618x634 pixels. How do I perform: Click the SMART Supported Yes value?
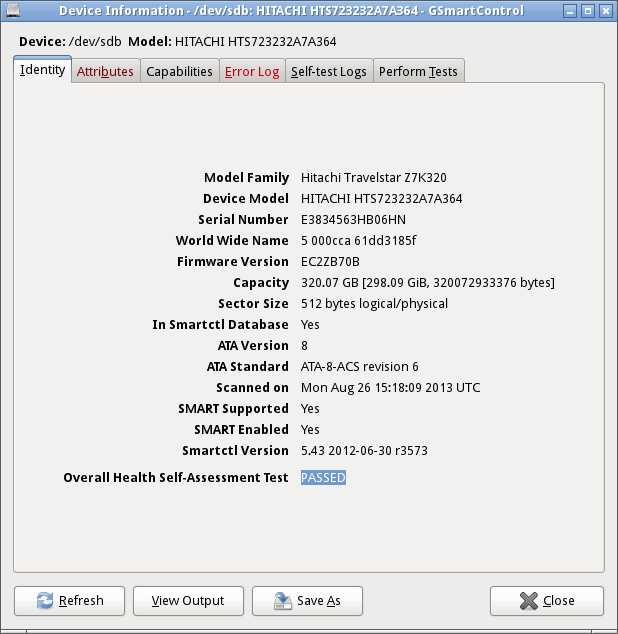310,409
